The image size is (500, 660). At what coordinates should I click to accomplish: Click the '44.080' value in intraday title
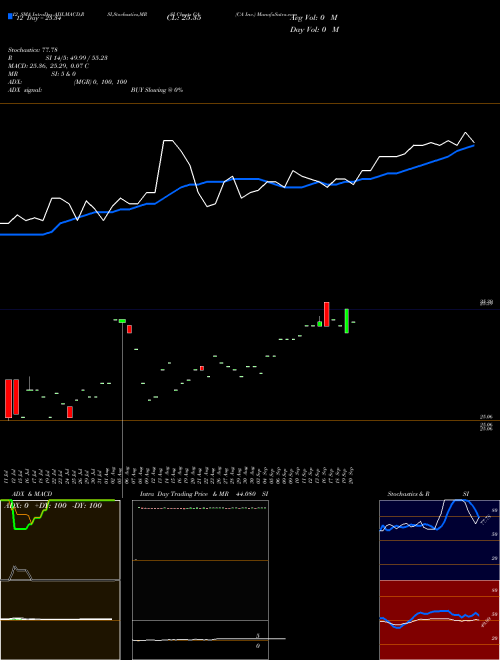[247, 494]
